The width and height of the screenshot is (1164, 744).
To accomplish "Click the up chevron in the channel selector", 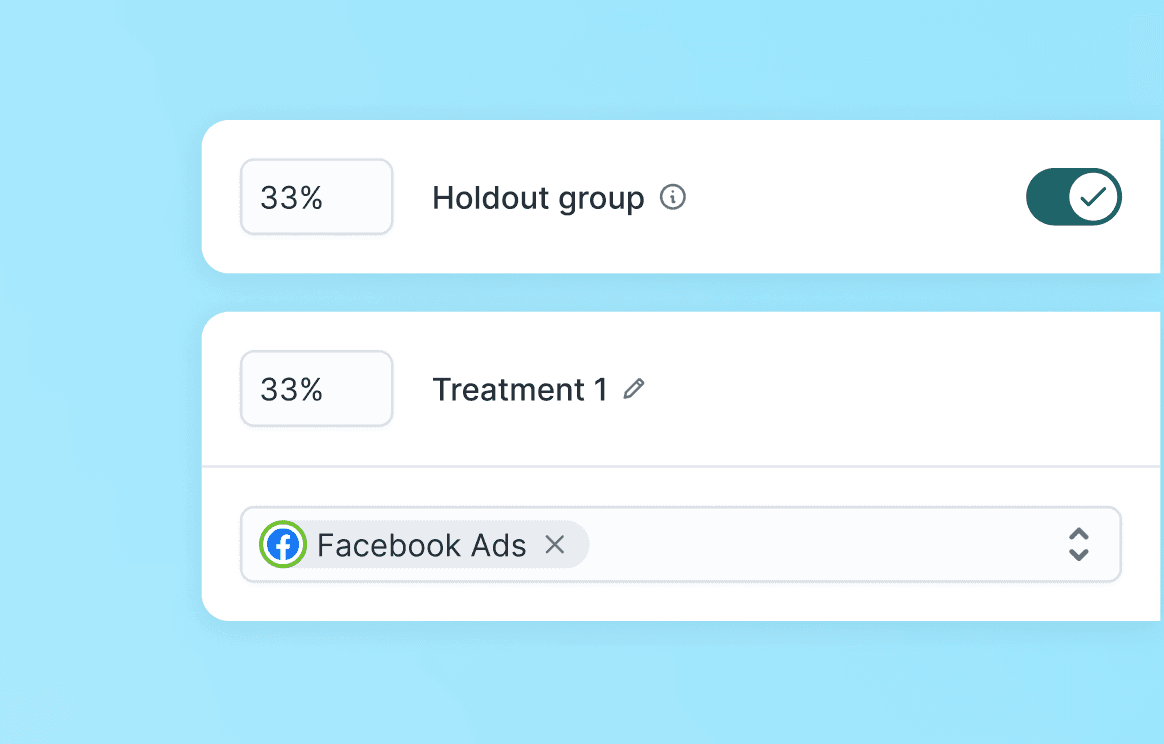I will pos(1078,534).
